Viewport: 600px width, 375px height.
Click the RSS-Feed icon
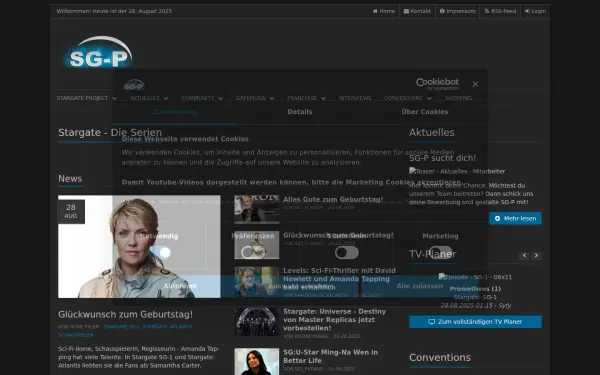487,11
